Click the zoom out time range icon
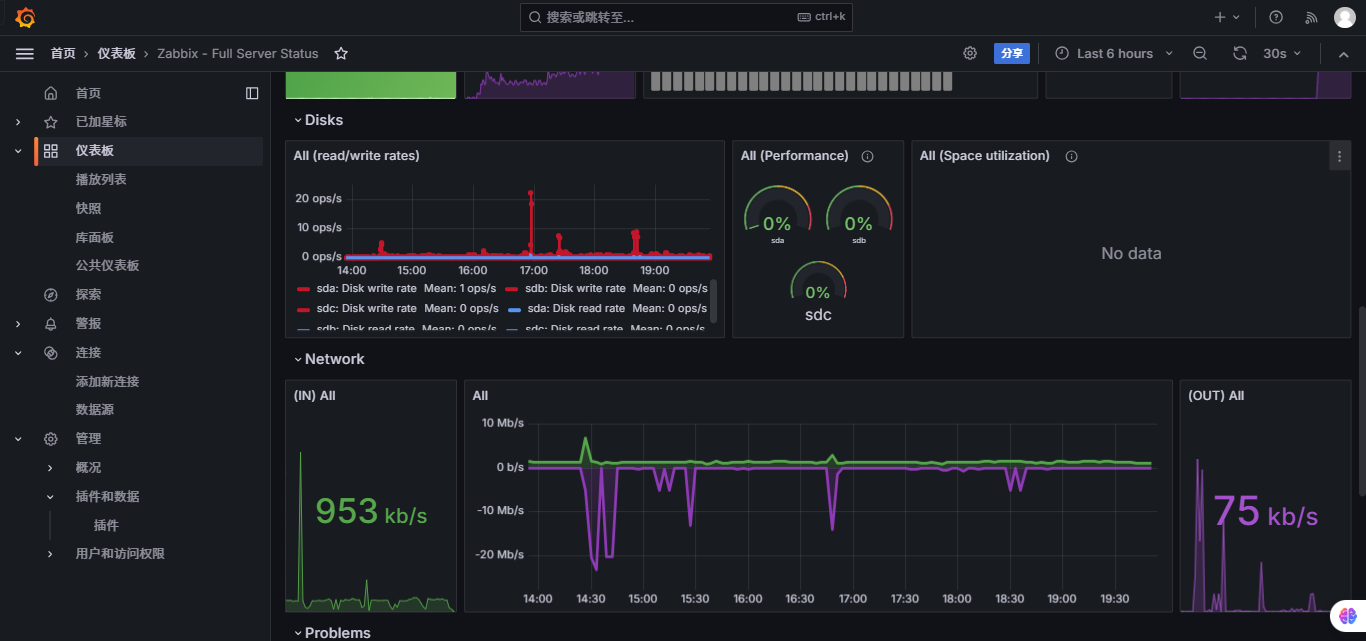This screenshot has width=1366, height=641. (1200, 54)
